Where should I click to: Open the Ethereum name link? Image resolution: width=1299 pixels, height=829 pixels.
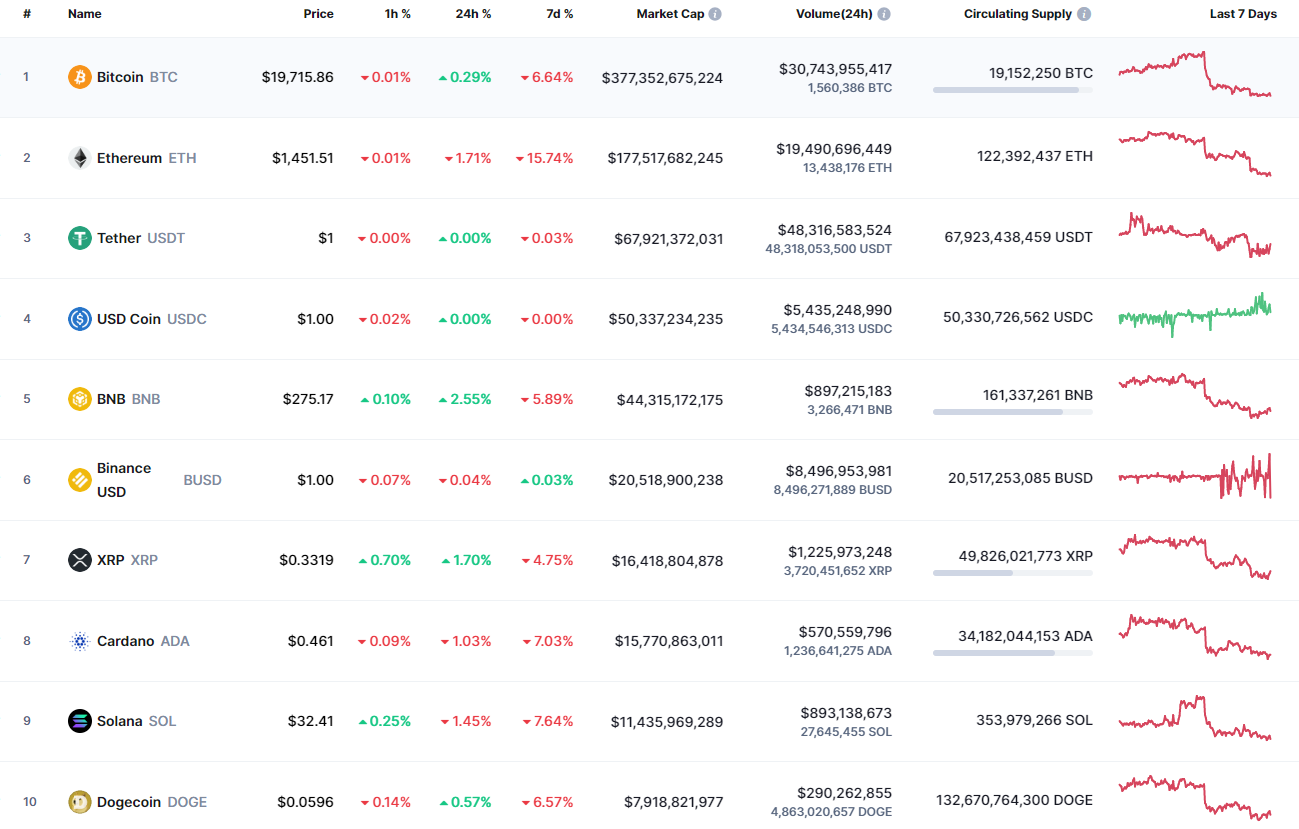tap(128, 157)
